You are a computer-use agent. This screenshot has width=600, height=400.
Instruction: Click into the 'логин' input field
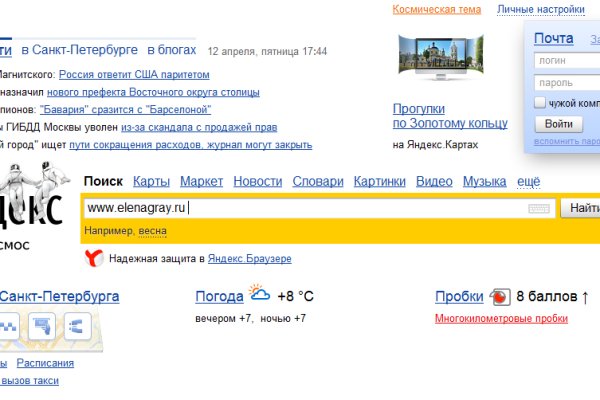[x=567, y=61]
